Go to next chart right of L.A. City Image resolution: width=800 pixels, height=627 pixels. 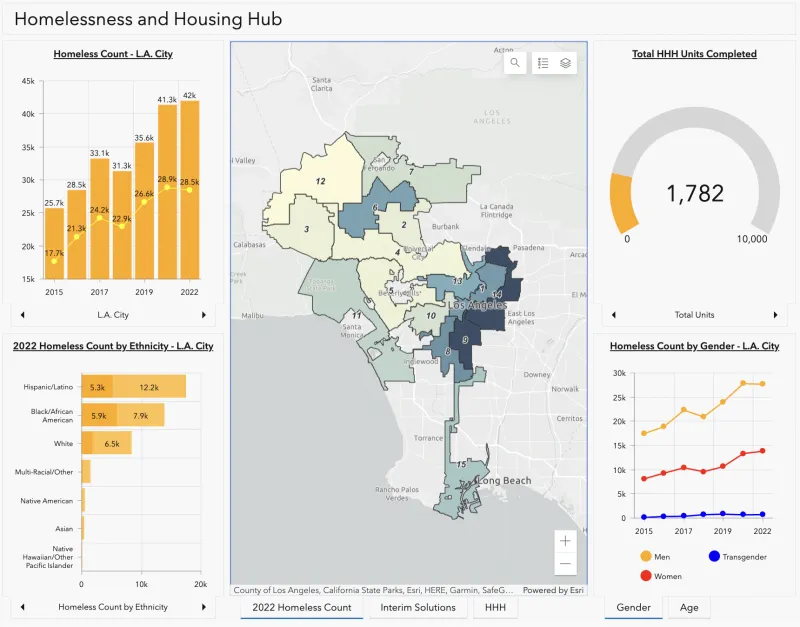click(204, 315)
